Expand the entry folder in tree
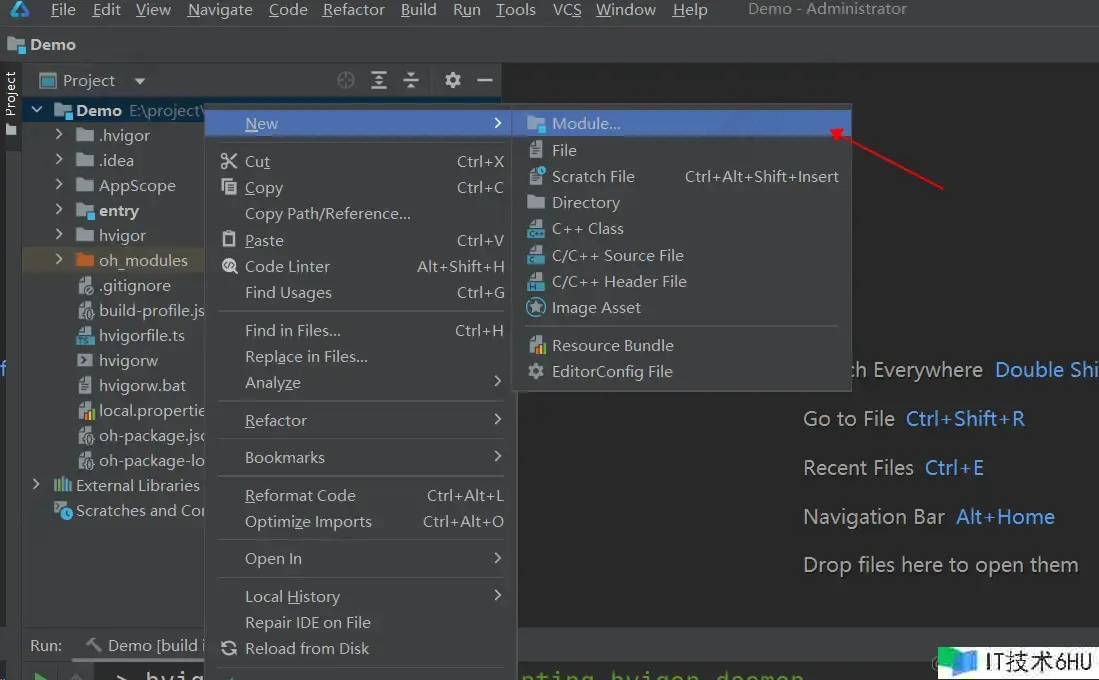The image size is (1099, 680). point(59,210)
